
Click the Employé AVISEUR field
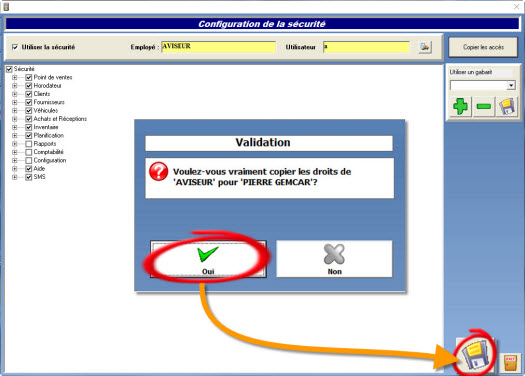point(218,47)
